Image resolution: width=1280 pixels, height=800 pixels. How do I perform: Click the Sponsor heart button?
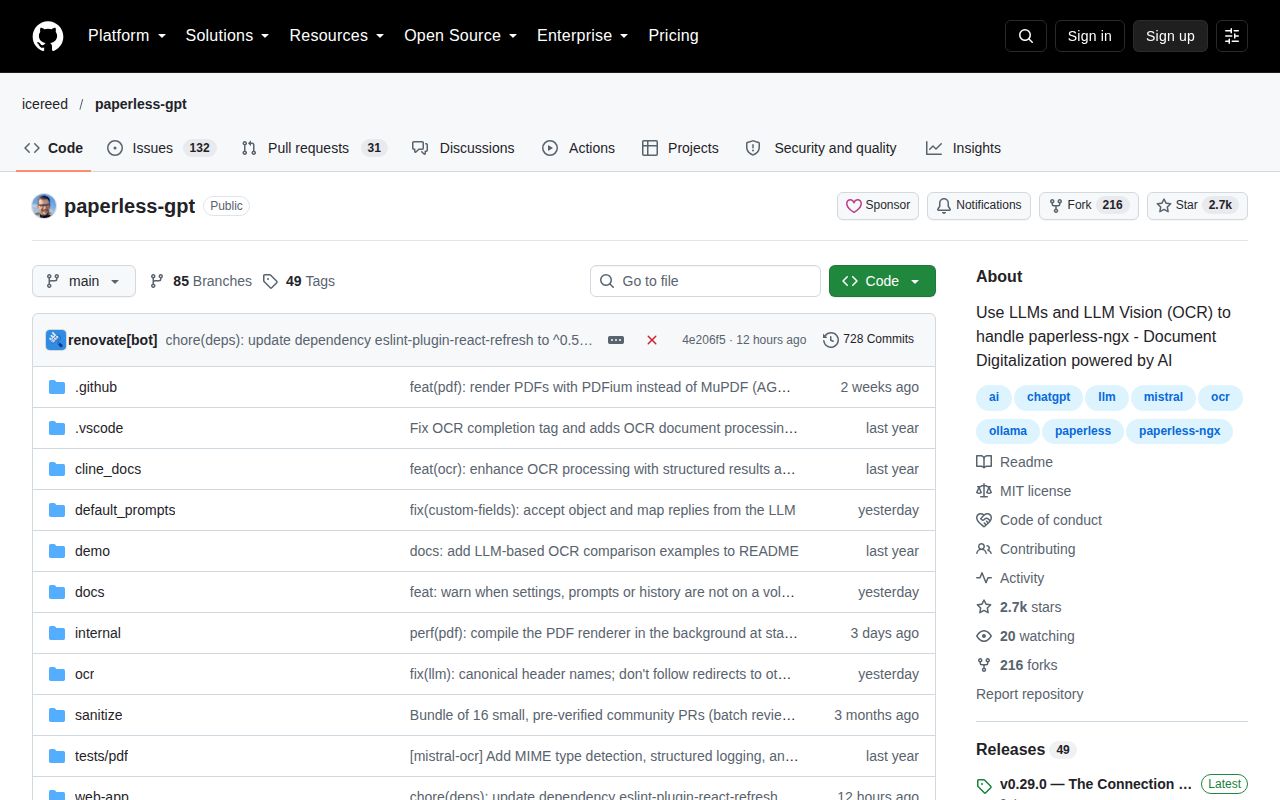tap(878, 206)
